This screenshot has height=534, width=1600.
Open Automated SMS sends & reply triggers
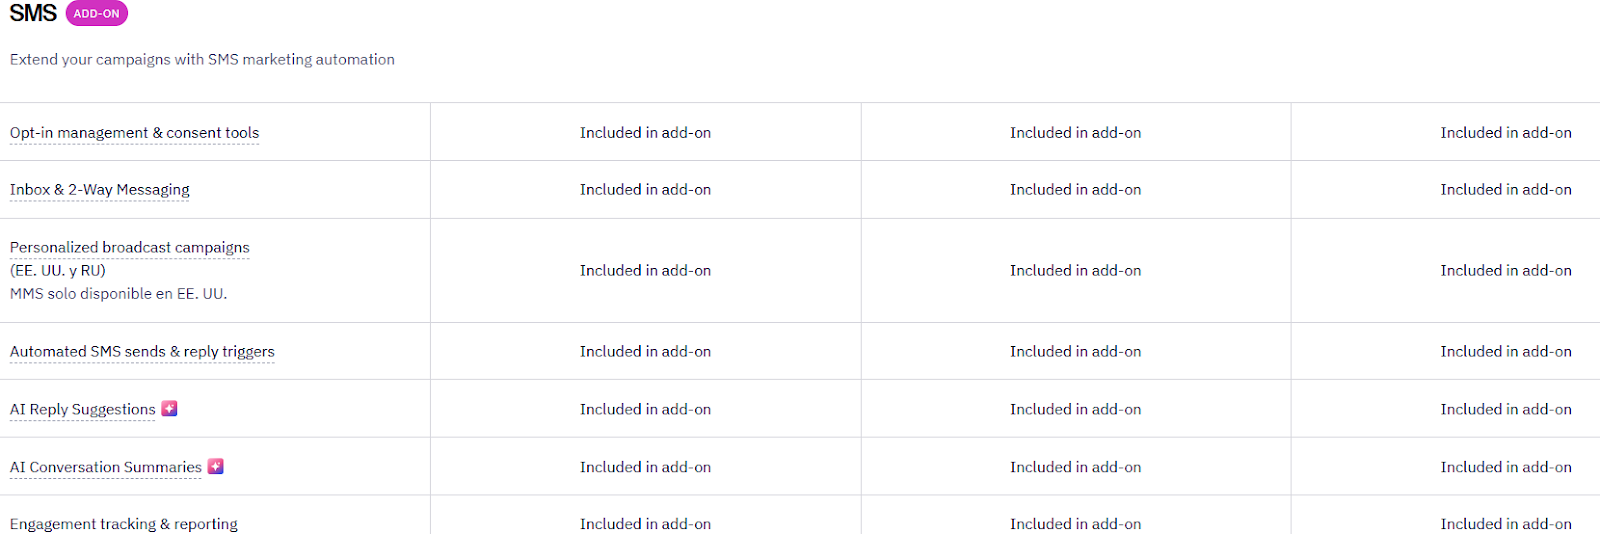pos(142,352)
